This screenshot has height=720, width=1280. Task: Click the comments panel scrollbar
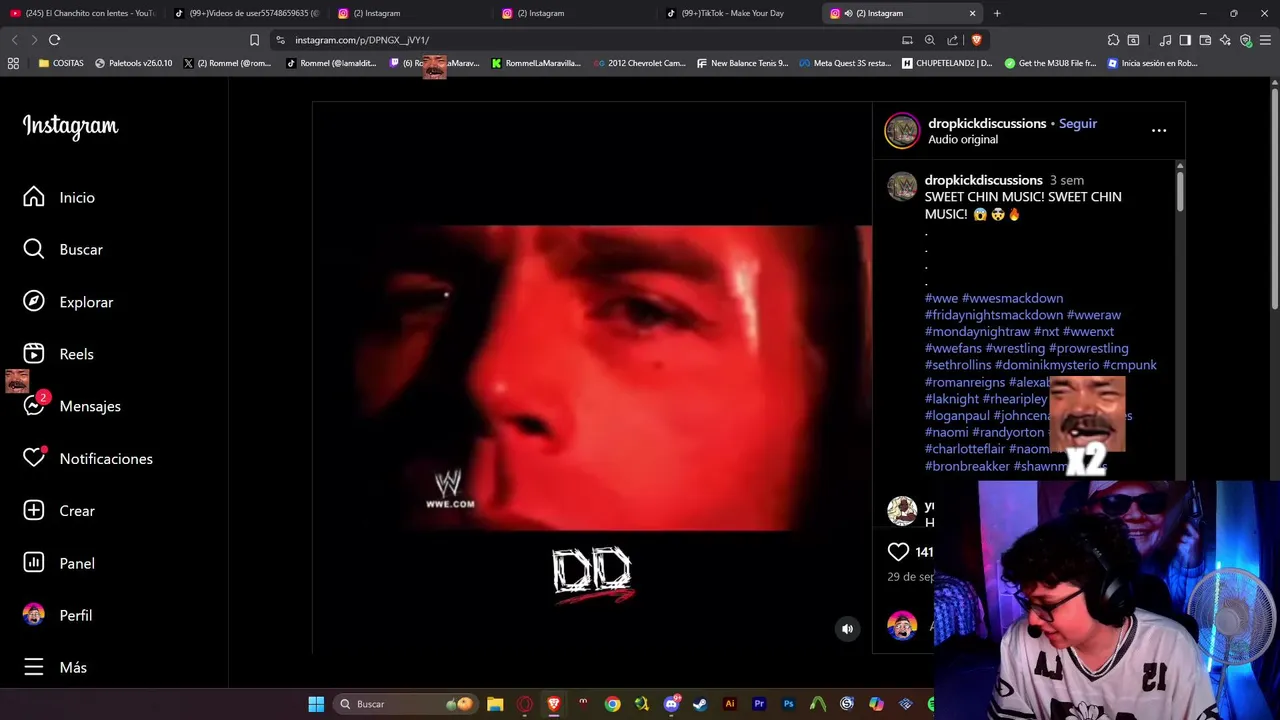[x=1180, y=190]
